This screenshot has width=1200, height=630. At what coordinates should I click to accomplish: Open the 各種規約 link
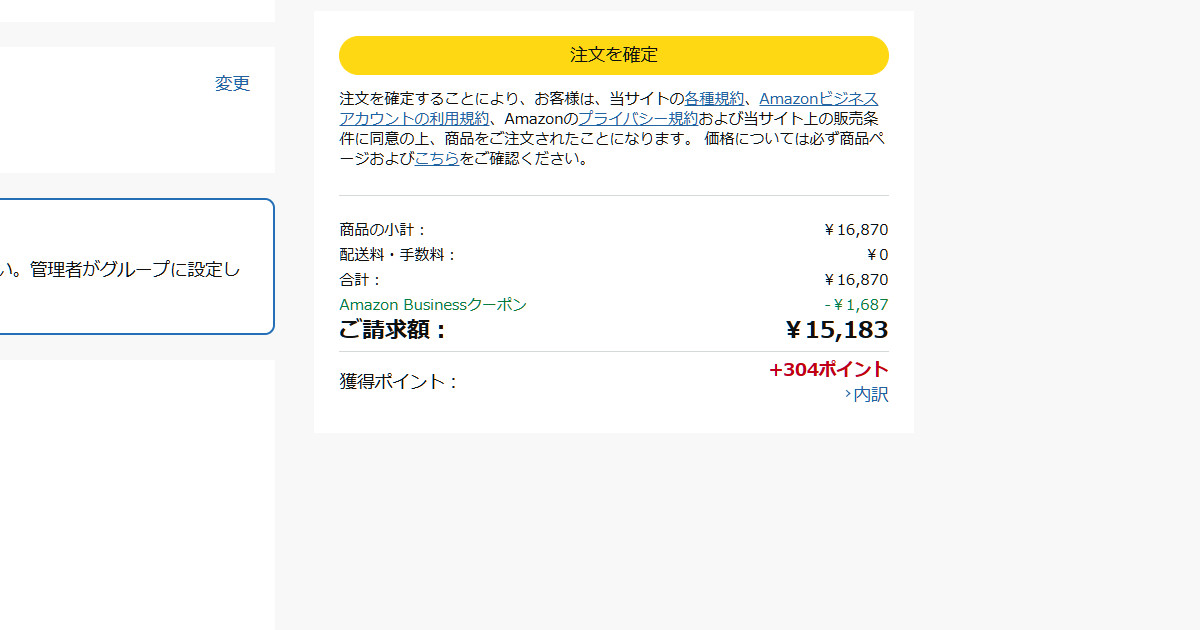click(x=714, y=99)
